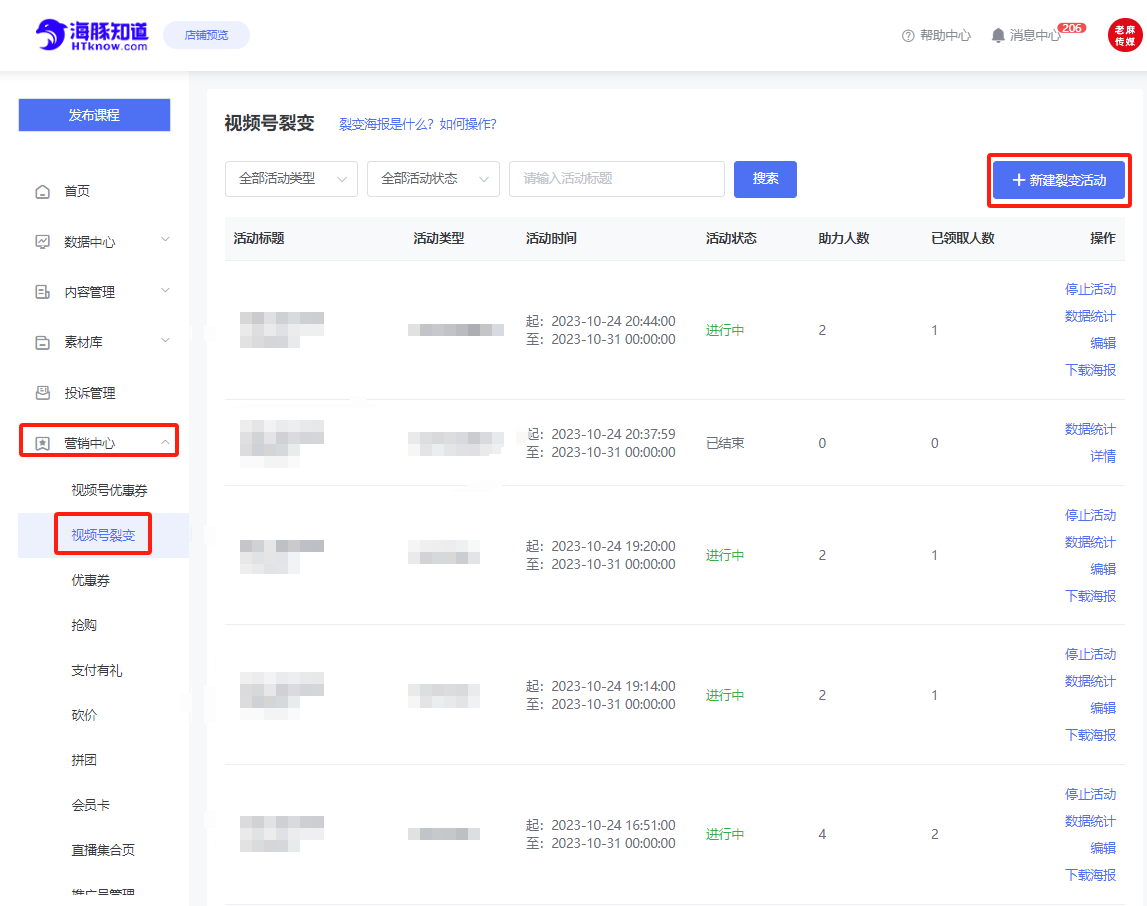
Task: Click the 发布课程 button
Action: click(94, 115)
